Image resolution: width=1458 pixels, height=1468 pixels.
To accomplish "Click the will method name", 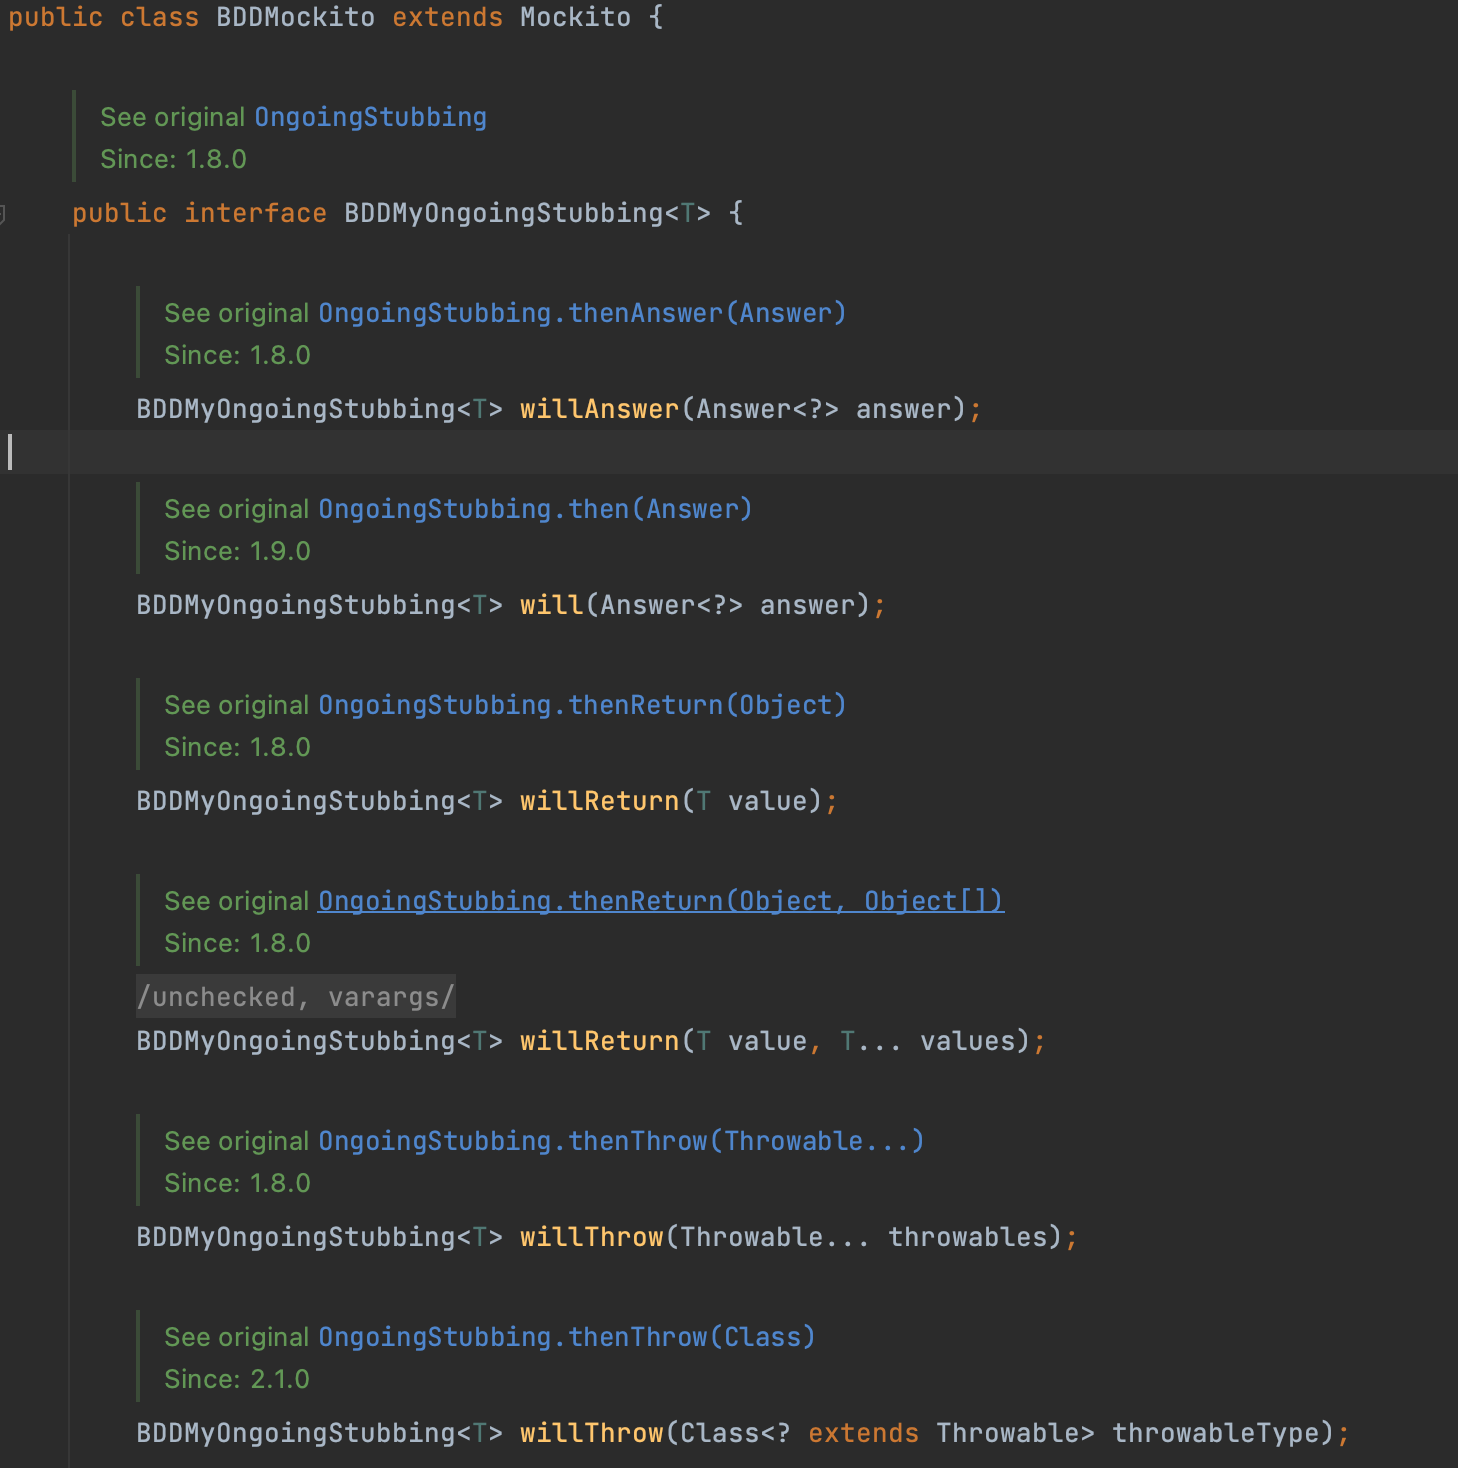I will (552, 605).
